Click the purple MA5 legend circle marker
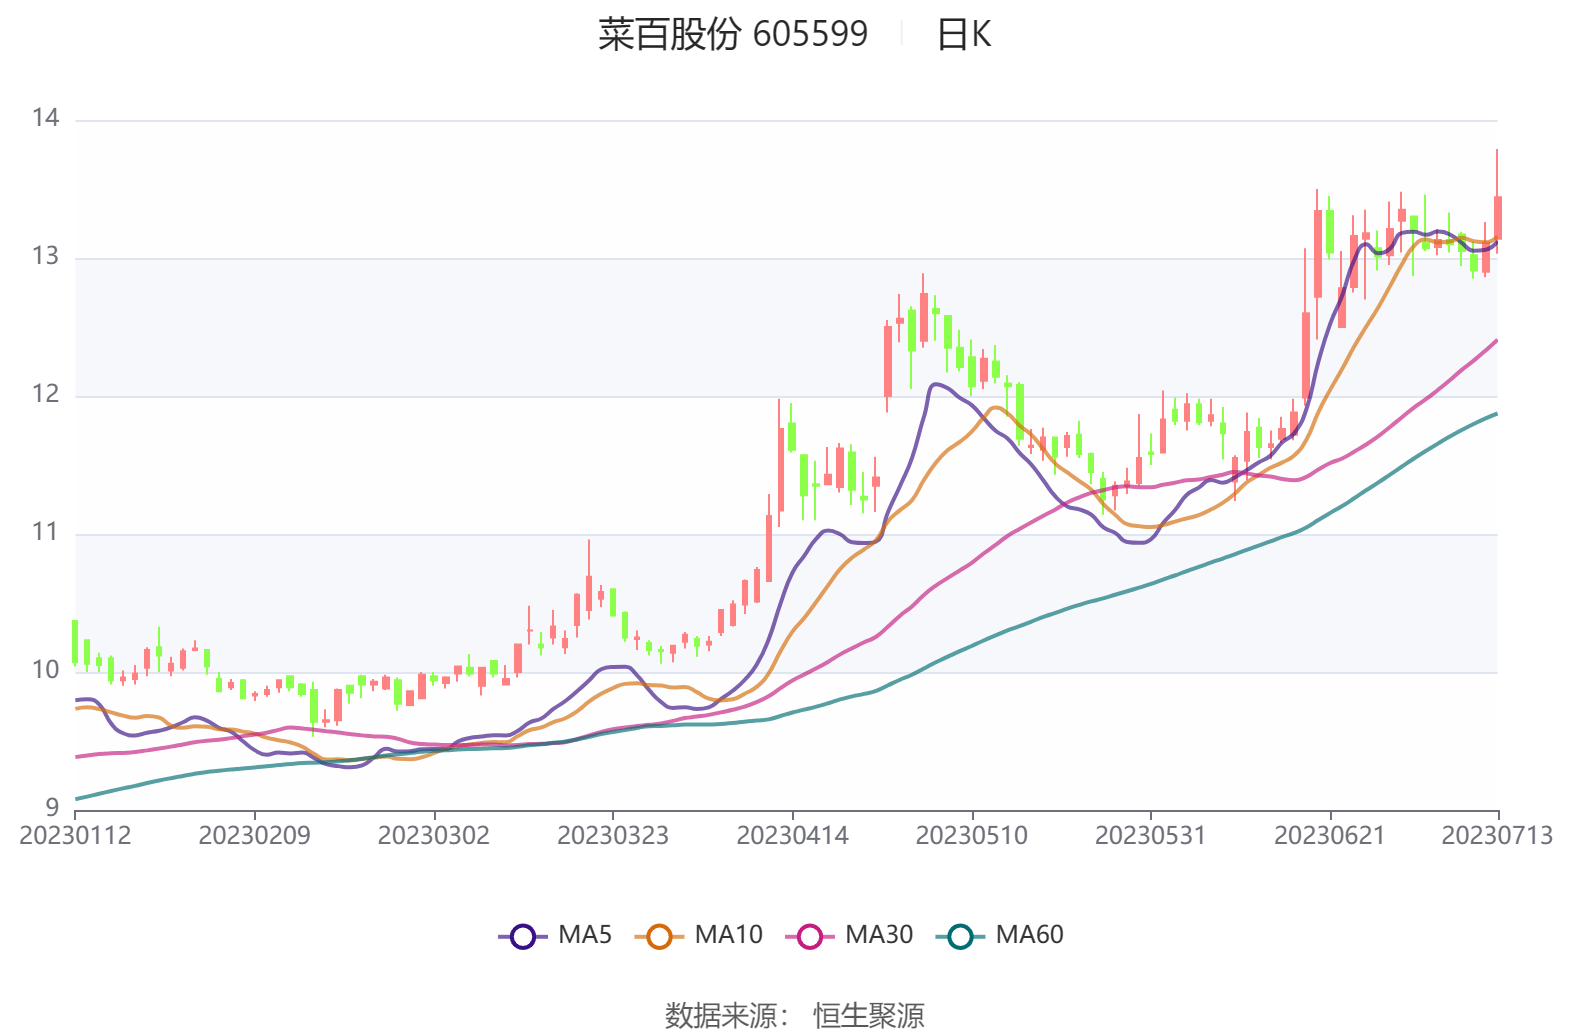The image size is (1590, 1034). click(522, 936)
